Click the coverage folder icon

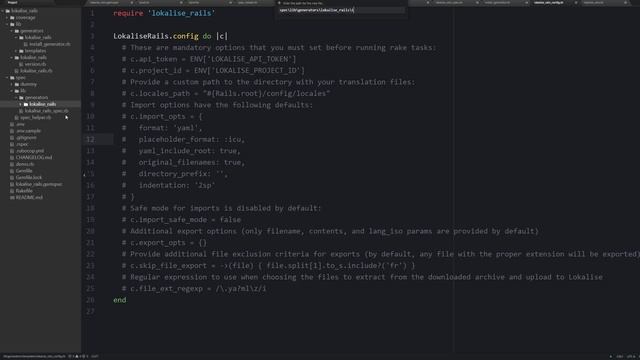[x=12, y=18]
